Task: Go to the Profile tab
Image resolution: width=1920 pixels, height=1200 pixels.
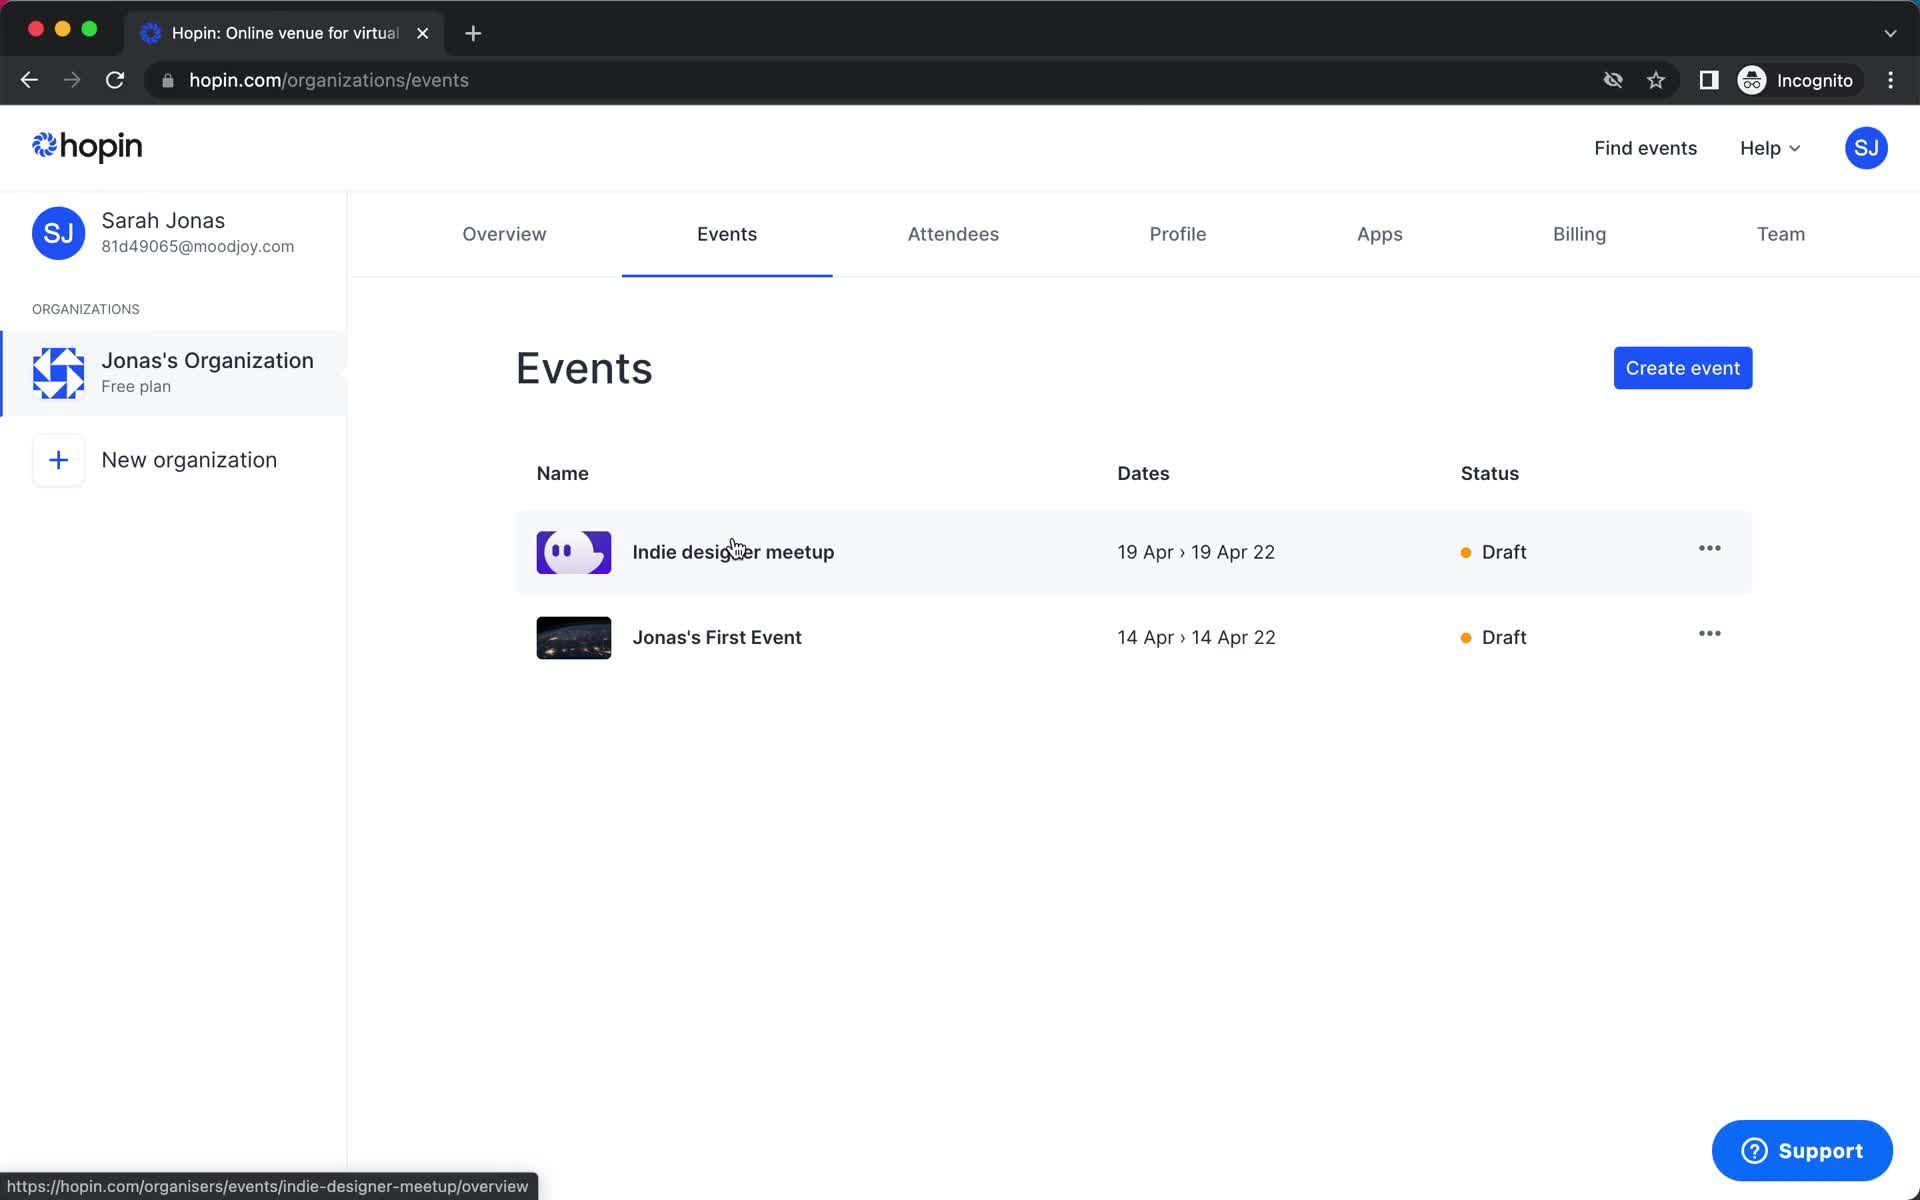Action: [x=1177, y=234]
